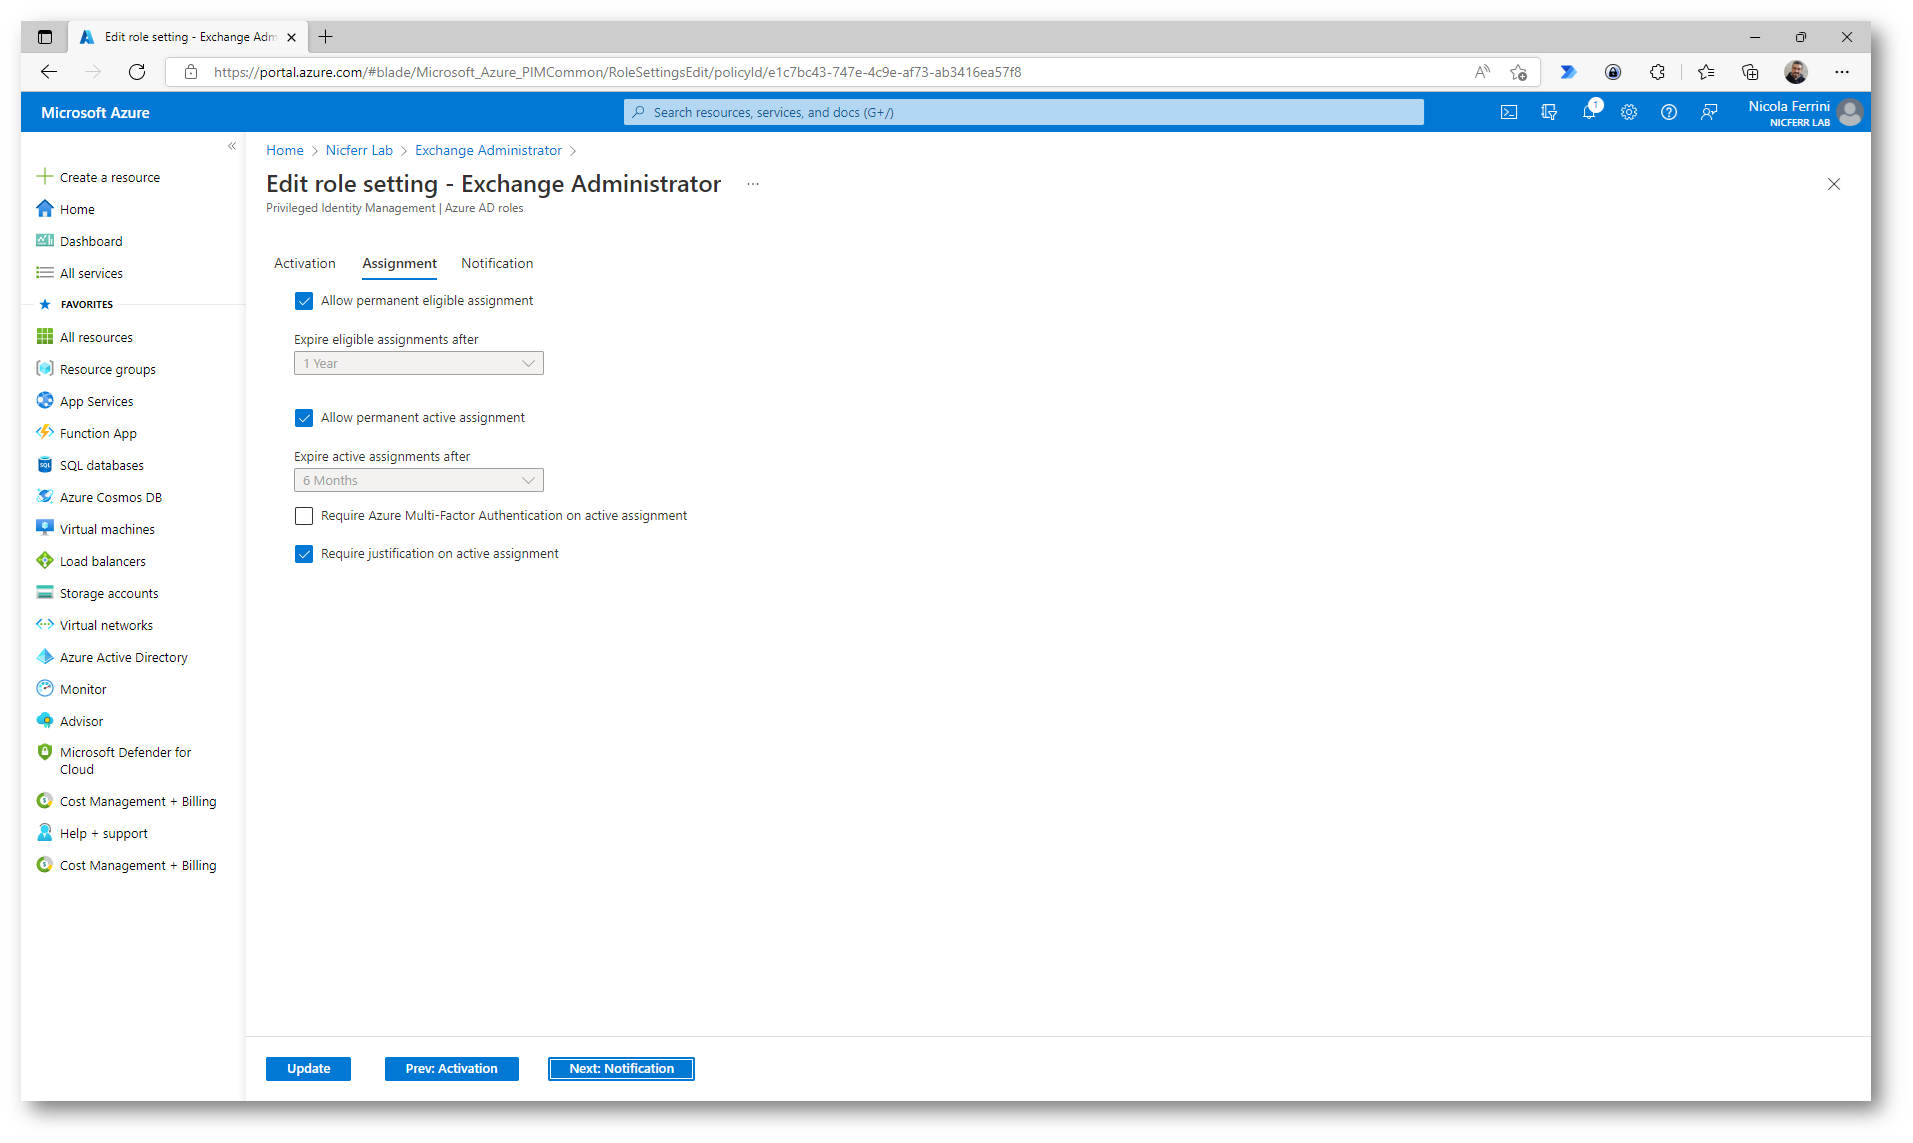Click the Microsoft Azure logo text

[x=95, y=113]
